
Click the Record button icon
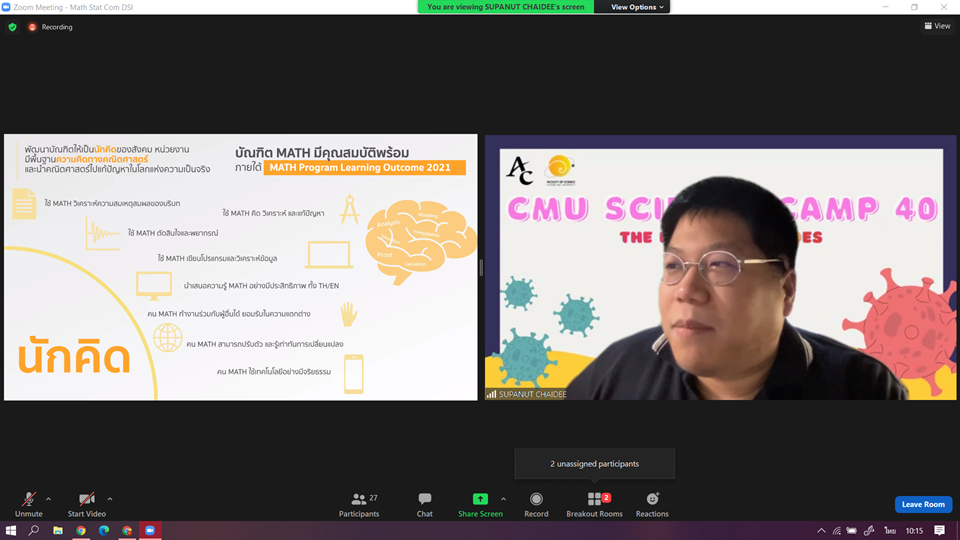coord(536,499)
